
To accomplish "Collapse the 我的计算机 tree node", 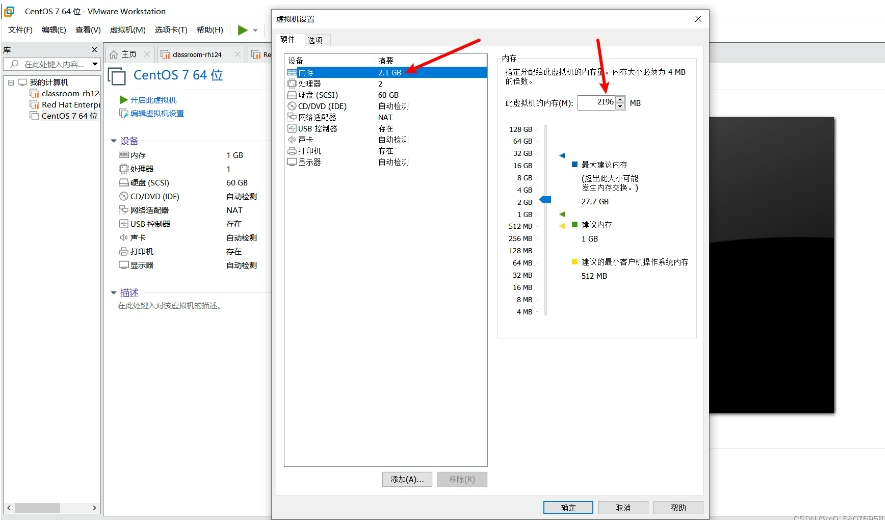I will click(x=11, y=82).
